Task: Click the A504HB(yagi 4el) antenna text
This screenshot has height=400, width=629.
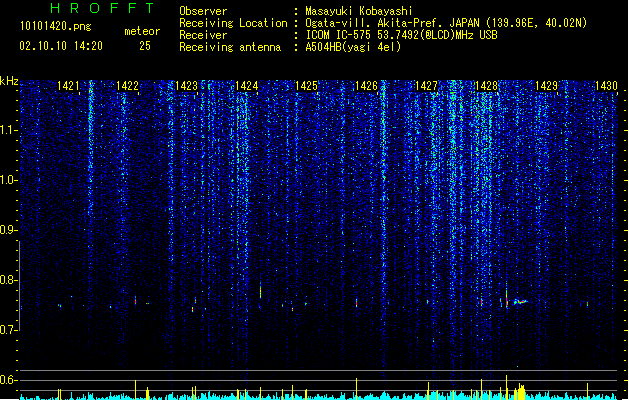Action: pos(353,47)
